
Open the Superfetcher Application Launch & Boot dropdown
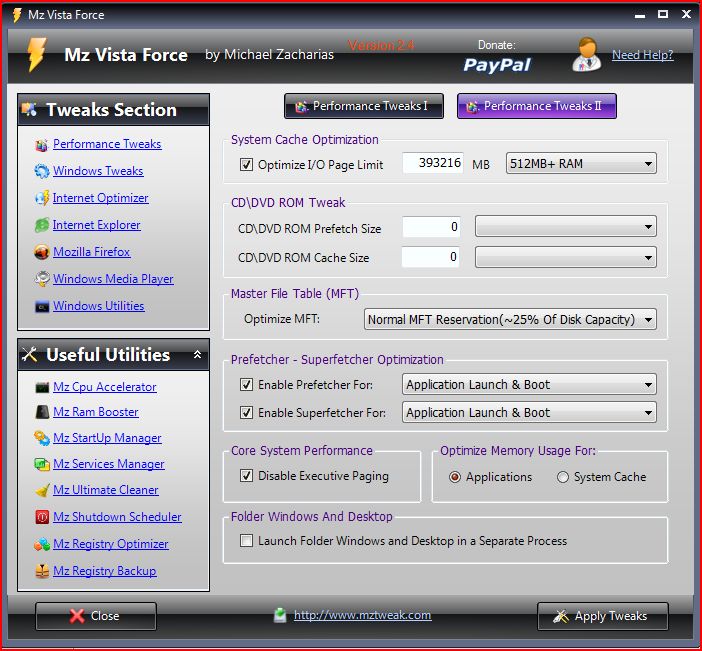(529, 412)
